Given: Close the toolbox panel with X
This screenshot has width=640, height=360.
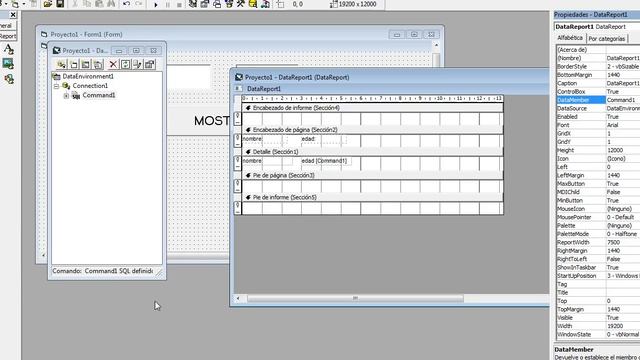Looking at the screenshot, I should pos(13,15).
